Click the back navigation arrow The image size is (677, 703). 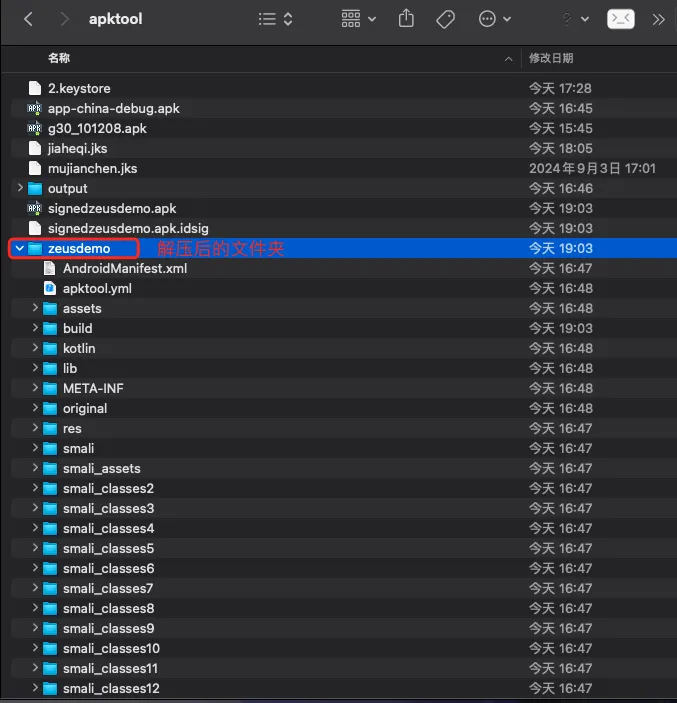point(28,19)
